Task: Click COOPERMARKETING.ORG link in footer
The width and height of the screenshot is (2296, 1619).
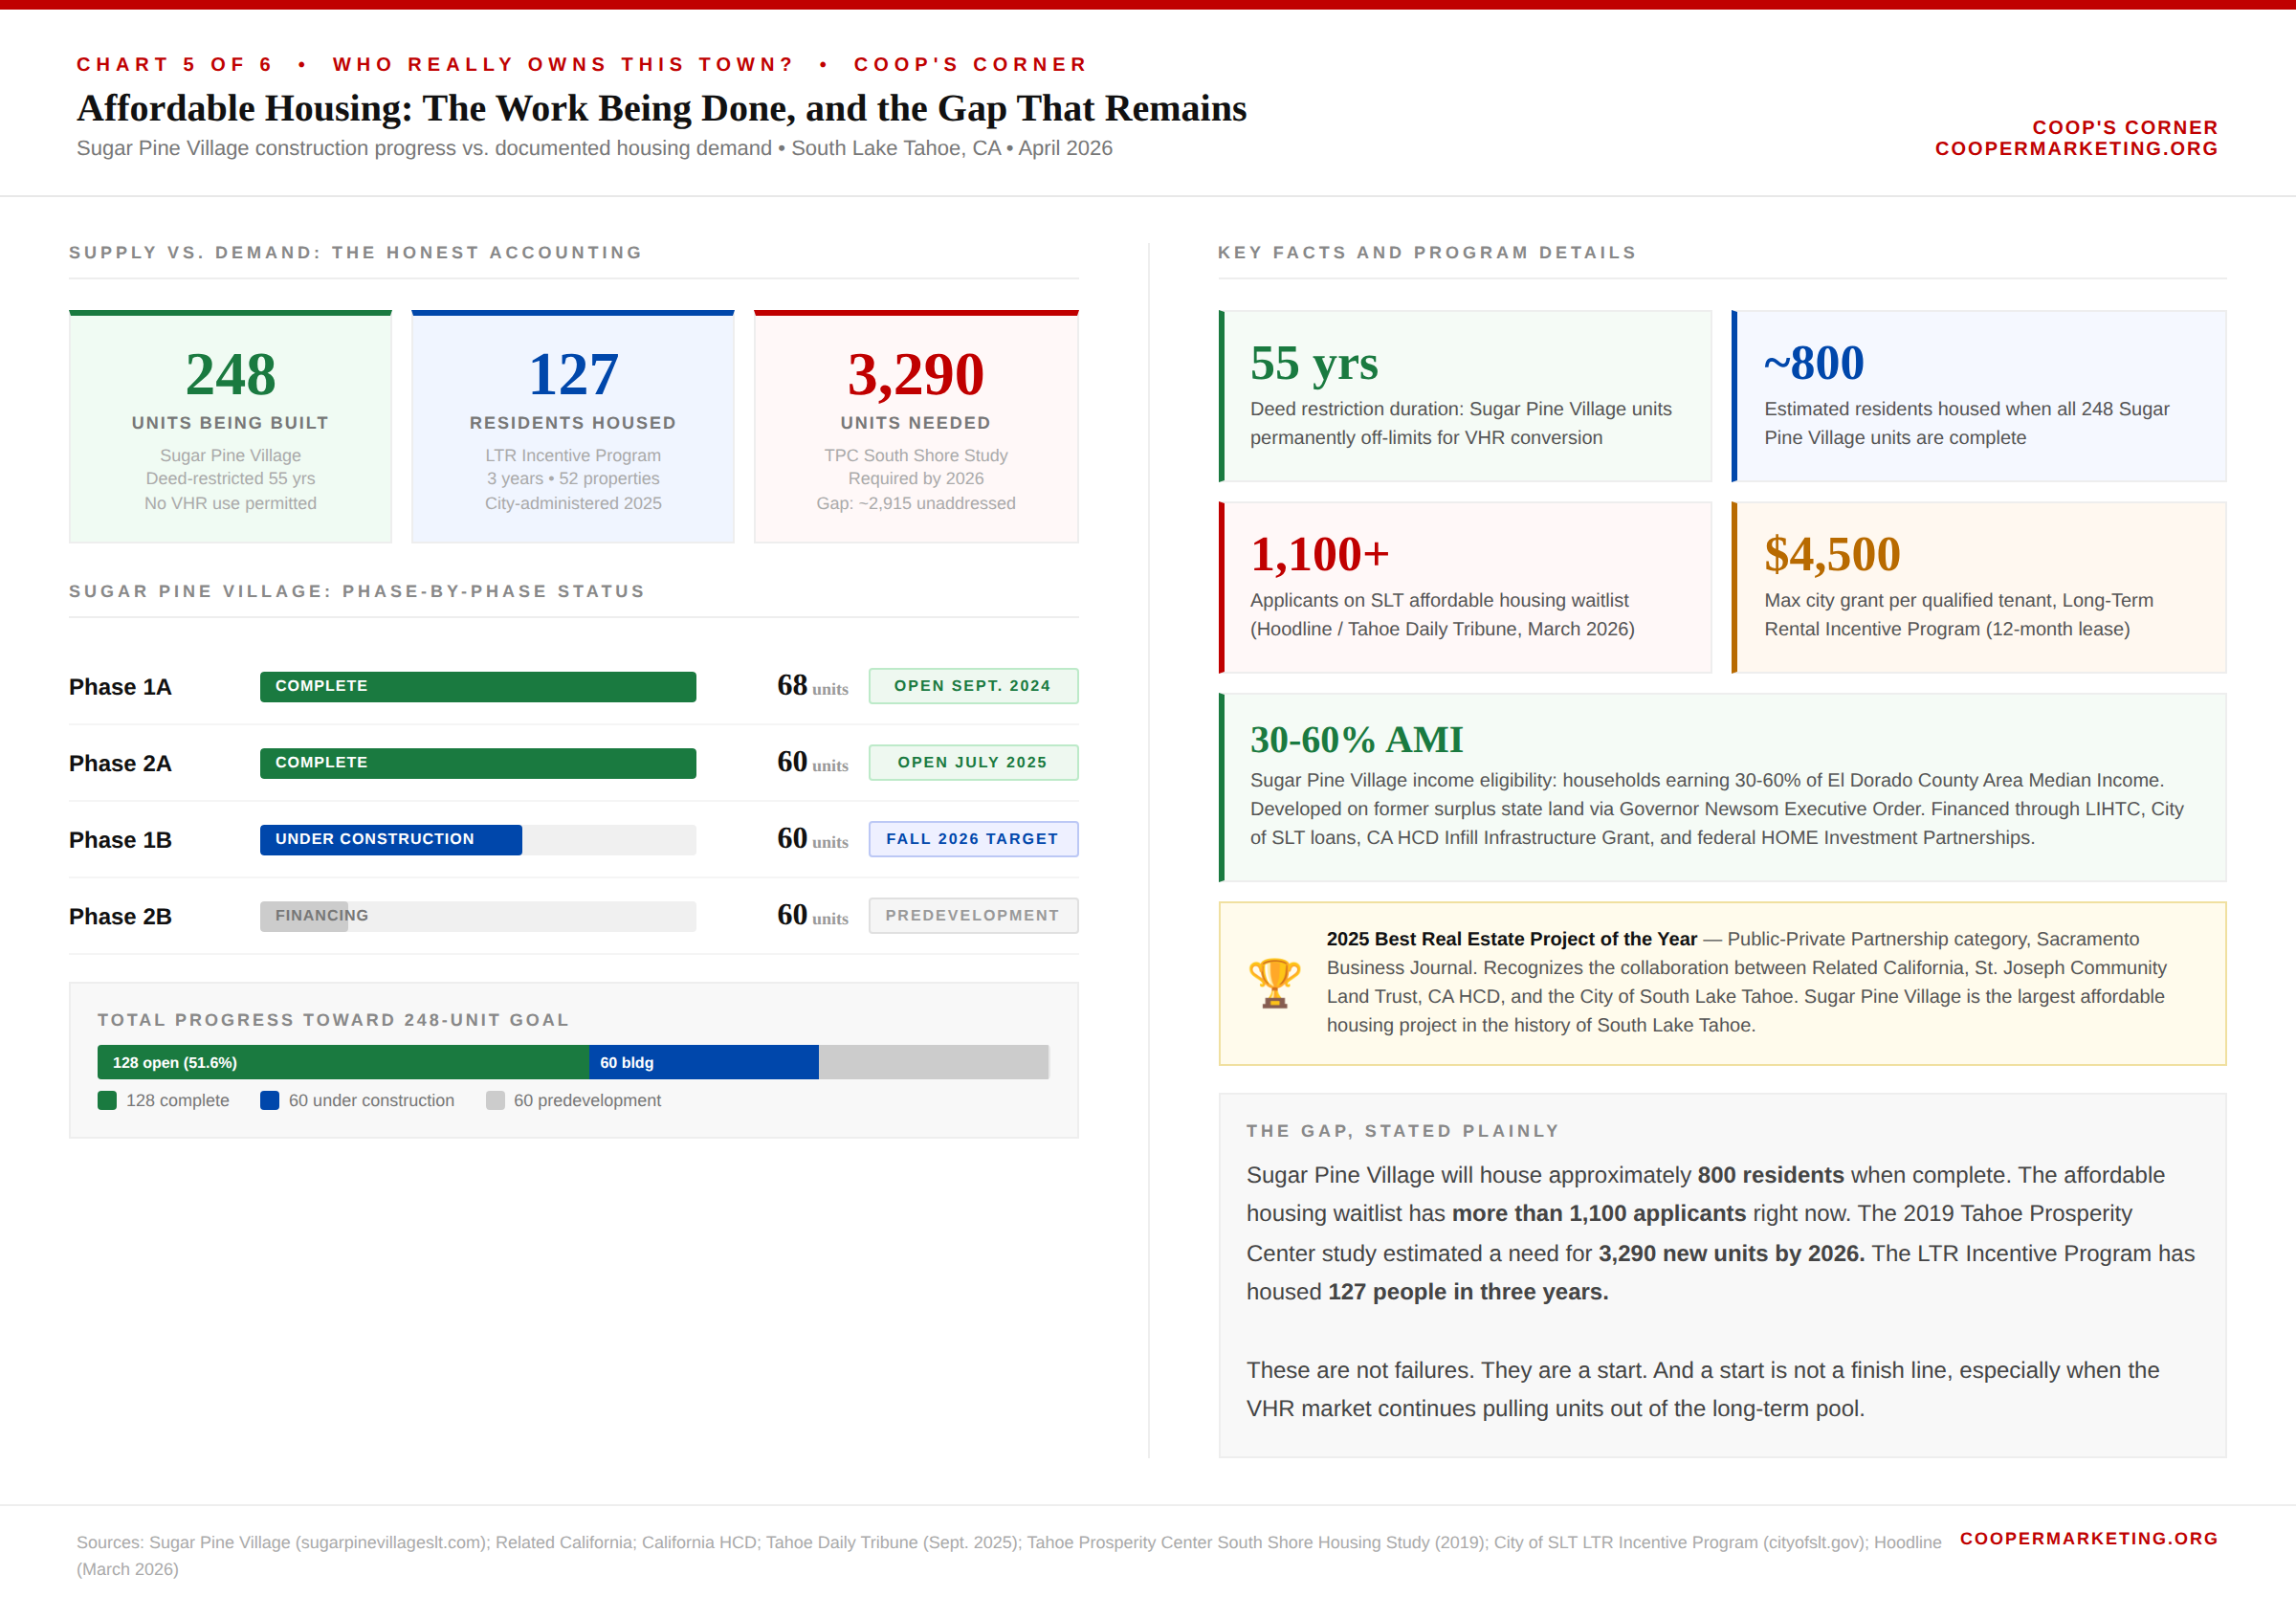Action: [2088, 1538]
